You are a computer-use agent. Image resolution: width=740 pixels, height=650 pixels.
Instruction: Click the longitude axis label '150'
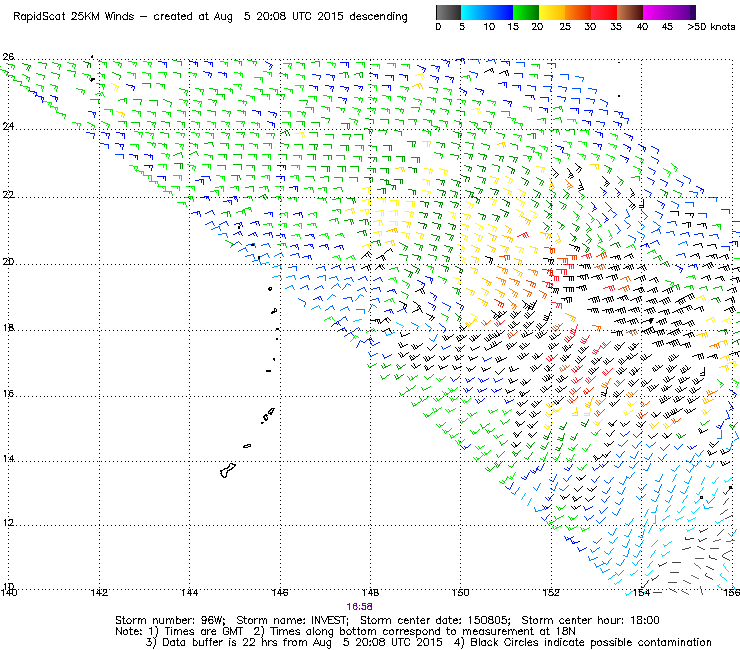461,592
